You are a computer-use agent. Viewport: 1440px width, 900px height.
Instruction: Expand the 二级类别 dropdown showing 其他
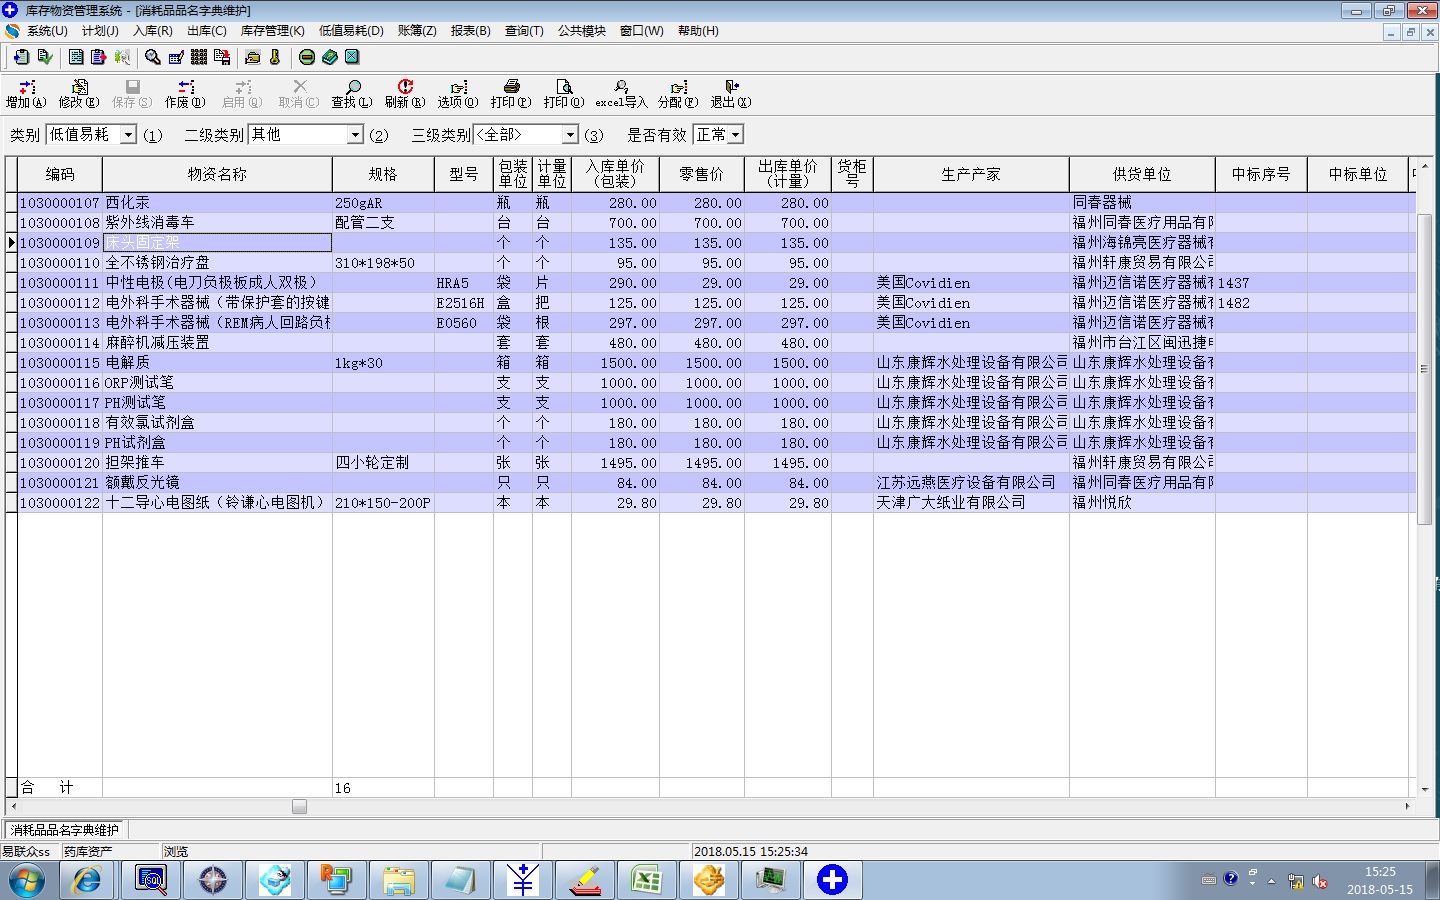tap(355, 135)
